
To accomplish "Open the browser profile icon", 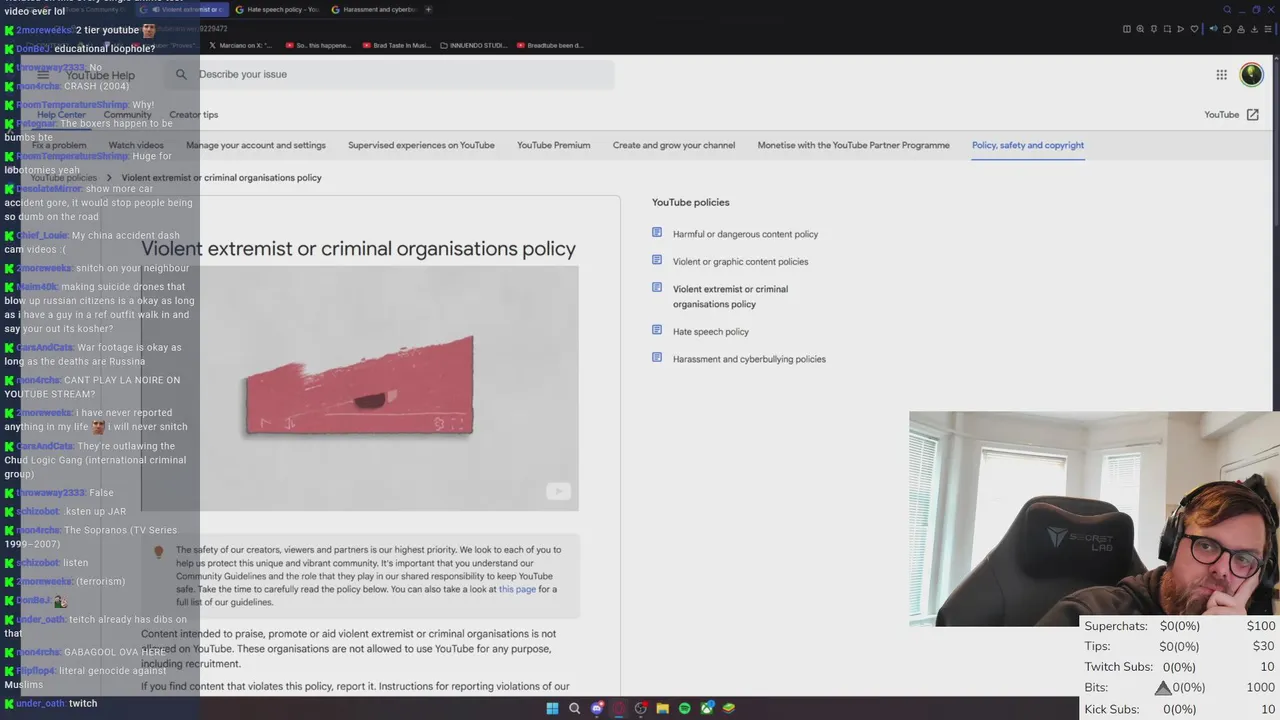I will pos(1241,29).
